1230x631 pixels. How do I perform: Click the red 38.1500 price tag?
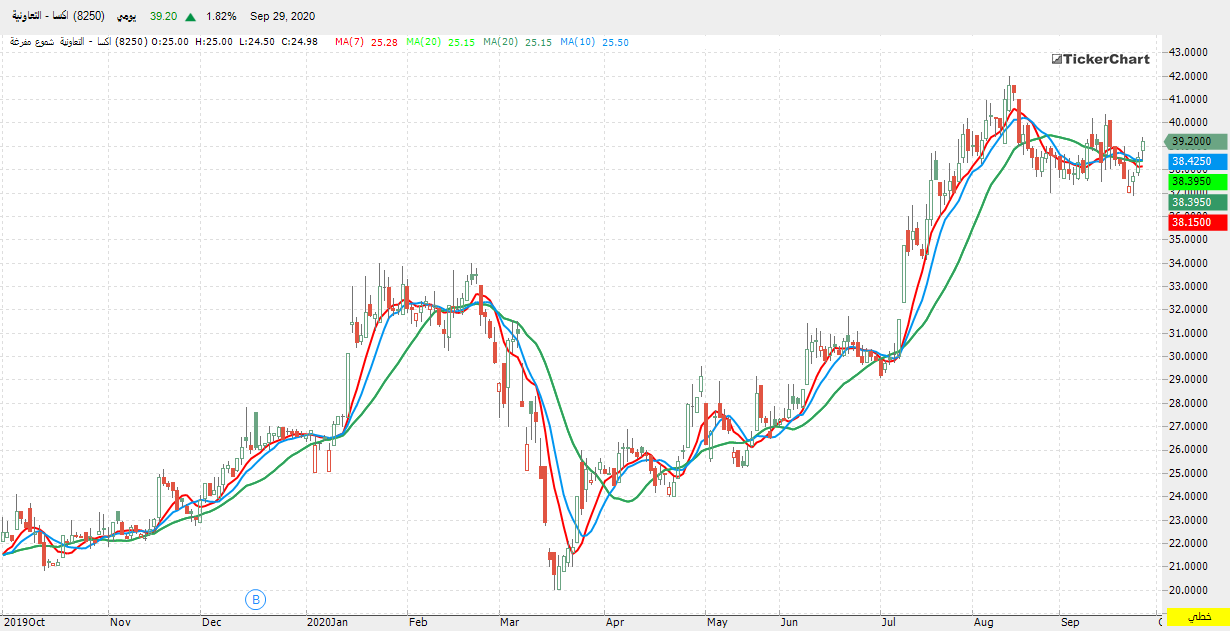[1191, 222]
